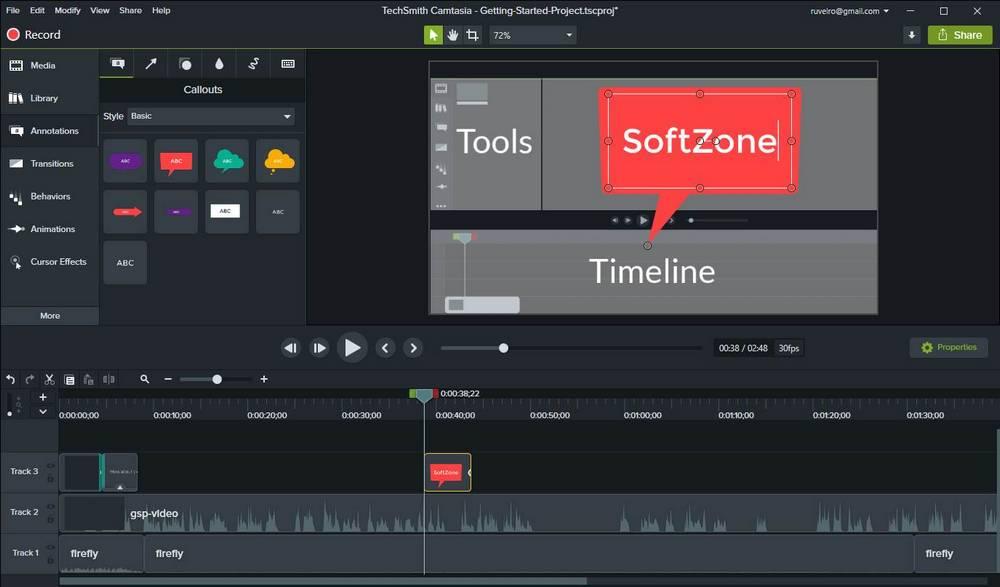Click the split clip icon in timeline toolbar
Image resolution: width=1000 pixels, height=587 pixels.
click(x=109, y=379)
